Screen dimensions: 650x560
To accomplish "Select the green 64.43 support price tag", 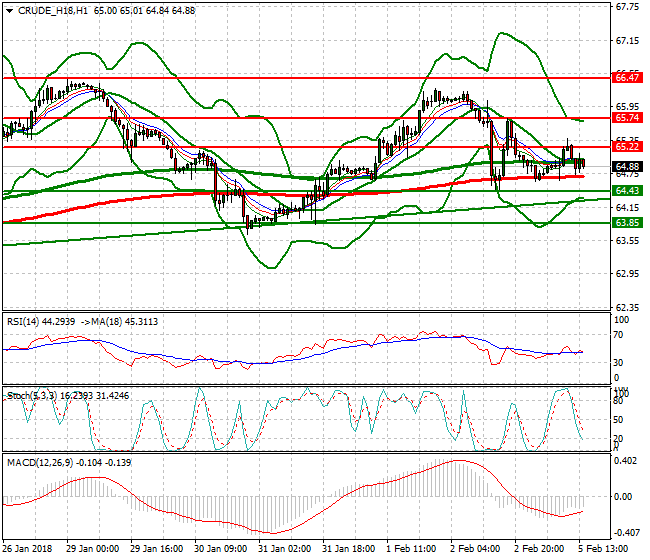I will (627, 190).
